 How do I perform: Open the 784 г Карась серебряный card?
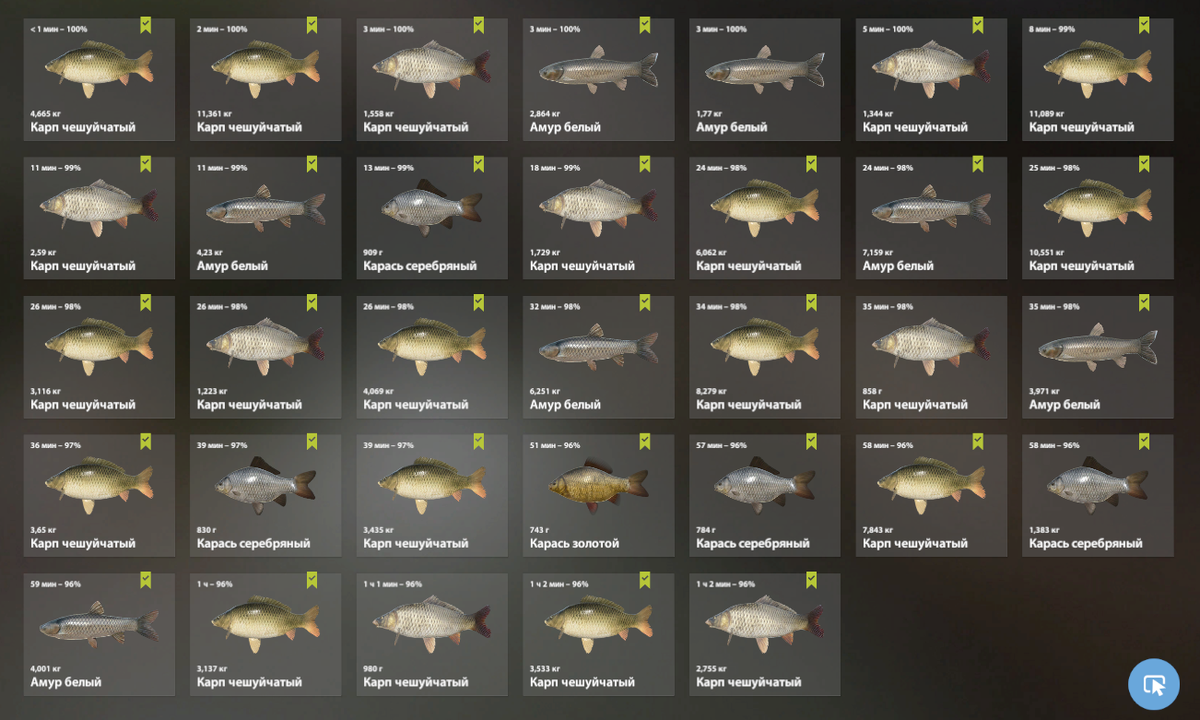click(x=765, y=496)
